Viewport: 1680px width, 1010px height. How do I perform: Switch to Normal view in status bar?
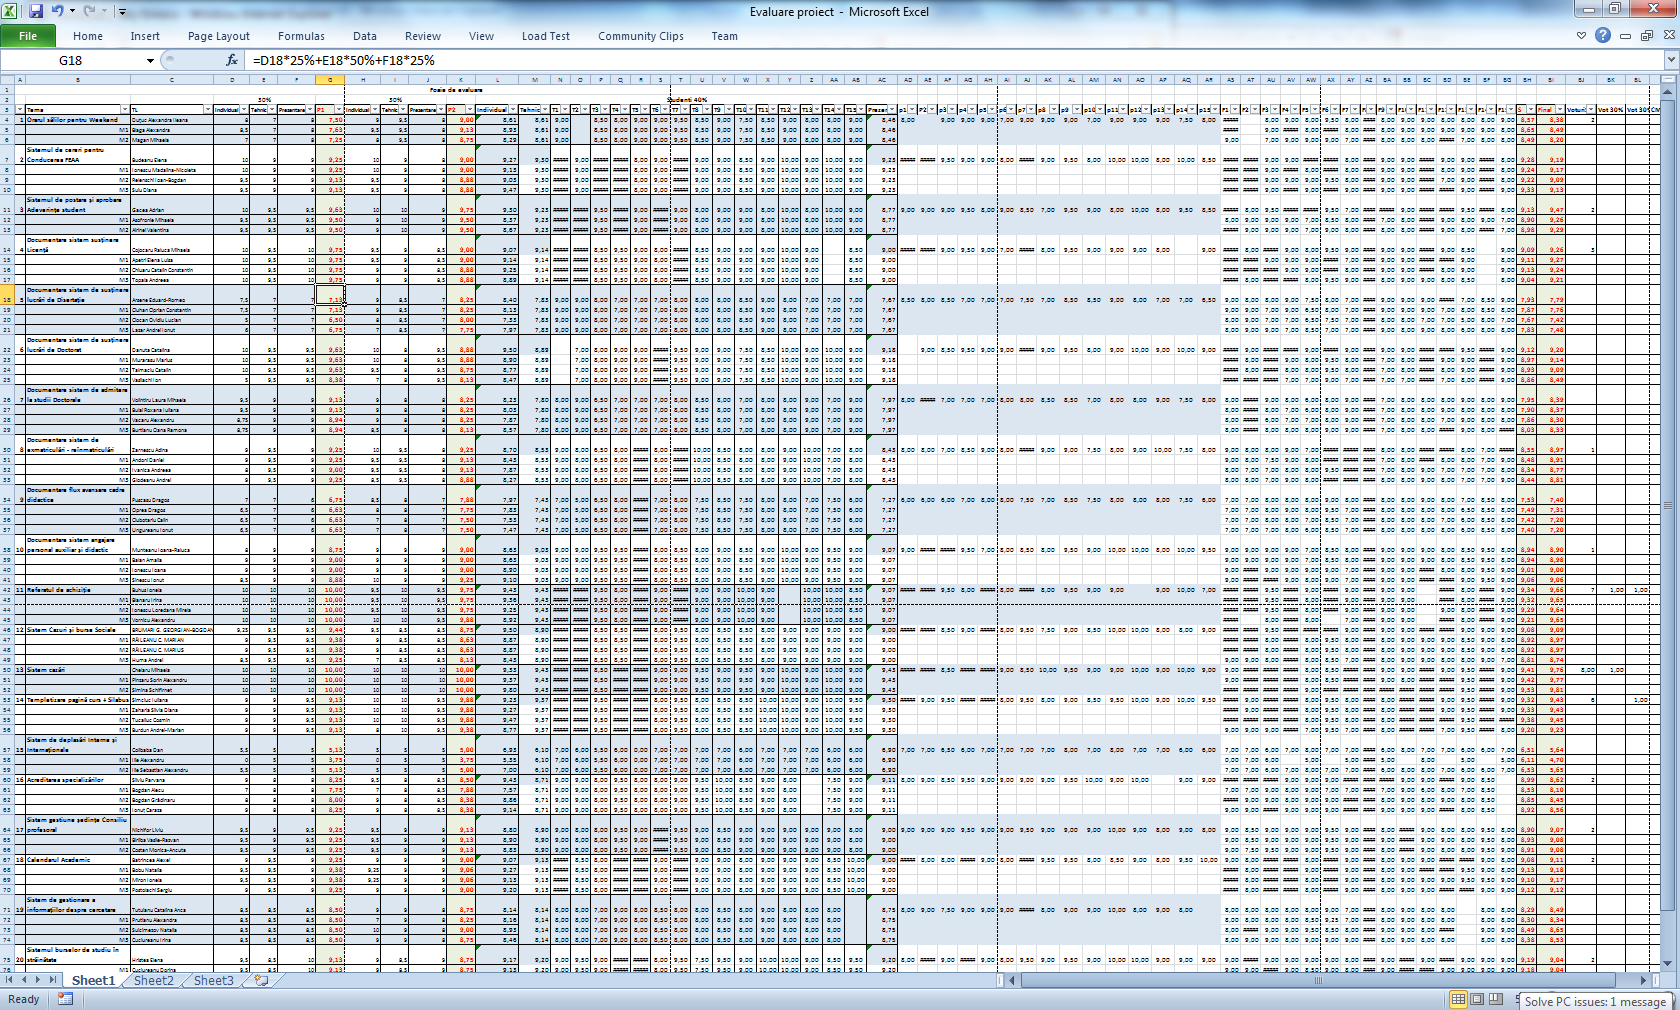coord(1458,999)
